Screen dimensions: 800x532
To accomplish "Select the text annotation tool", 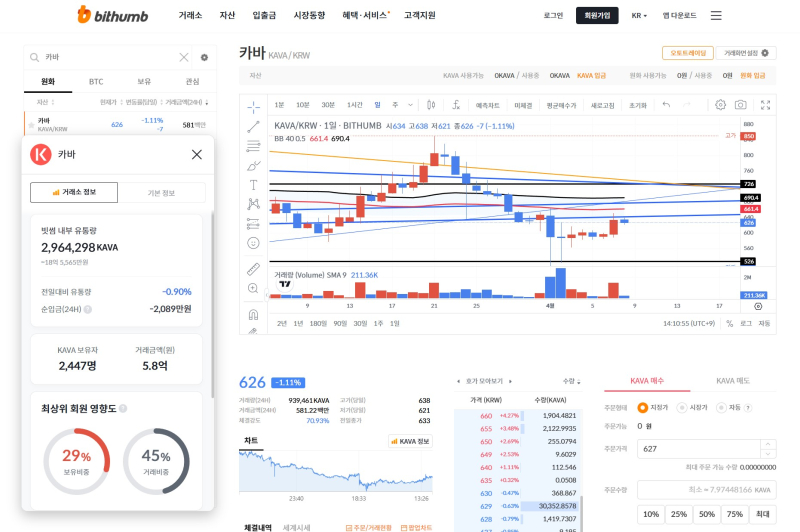I will click(253, 185).
